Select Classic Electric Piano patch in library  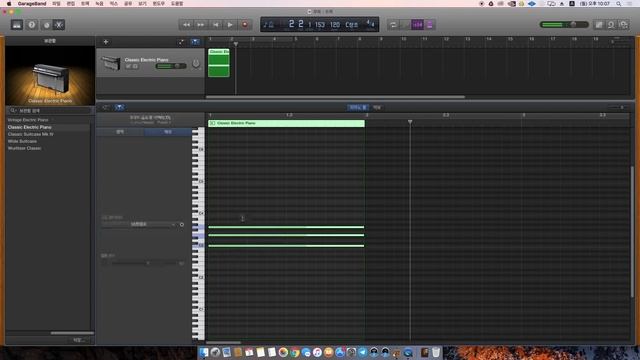(x=29, y=127)
